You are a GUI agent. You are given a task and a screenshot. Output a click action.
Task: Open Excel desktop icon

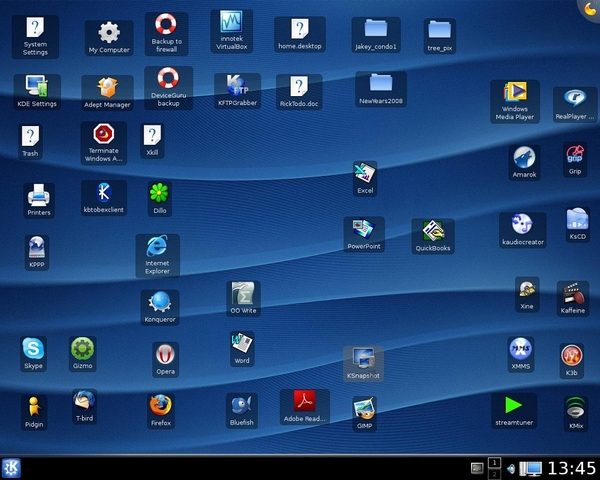(365, 179)
